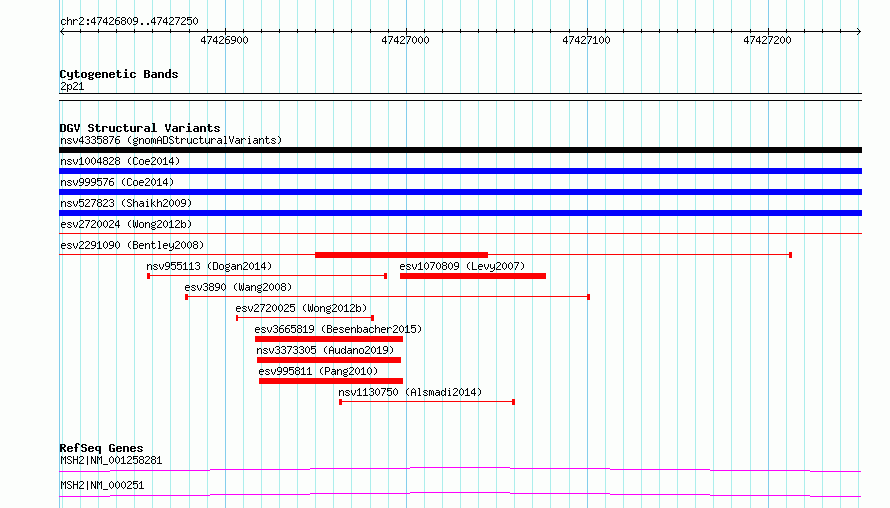Click the right arrowhead of the ruler
The width and height of the screenshot is (890, 508).
click(x=859, y=31)
